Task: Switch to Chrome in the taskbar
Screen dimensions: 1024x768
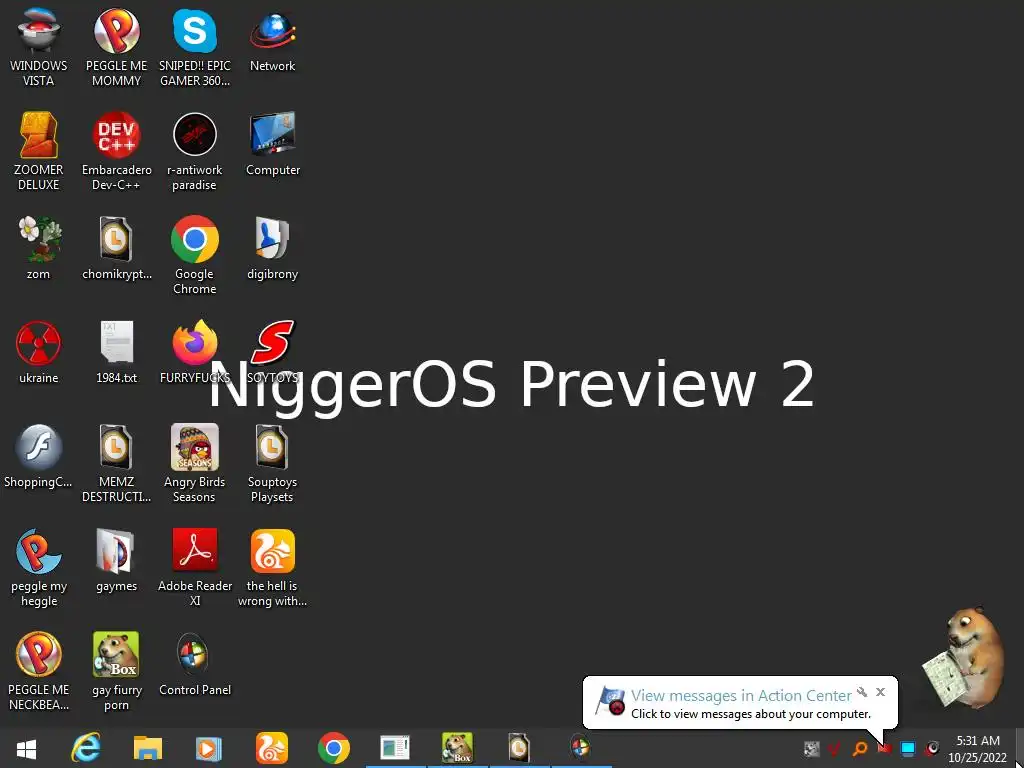Action: pyautogui.click(x=334, y=748)
